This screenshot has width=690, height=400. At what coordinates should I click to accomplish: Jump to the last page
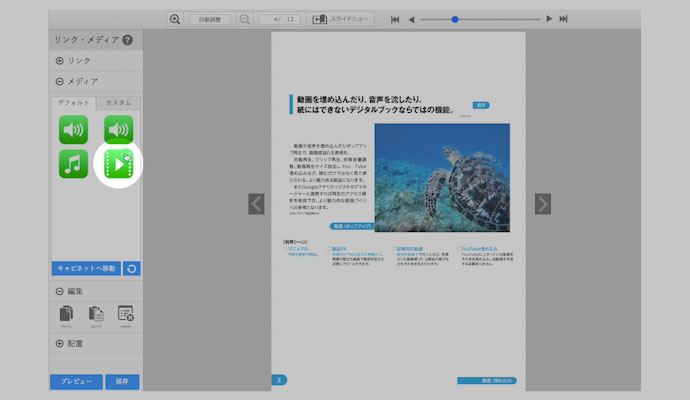(564, 19)
